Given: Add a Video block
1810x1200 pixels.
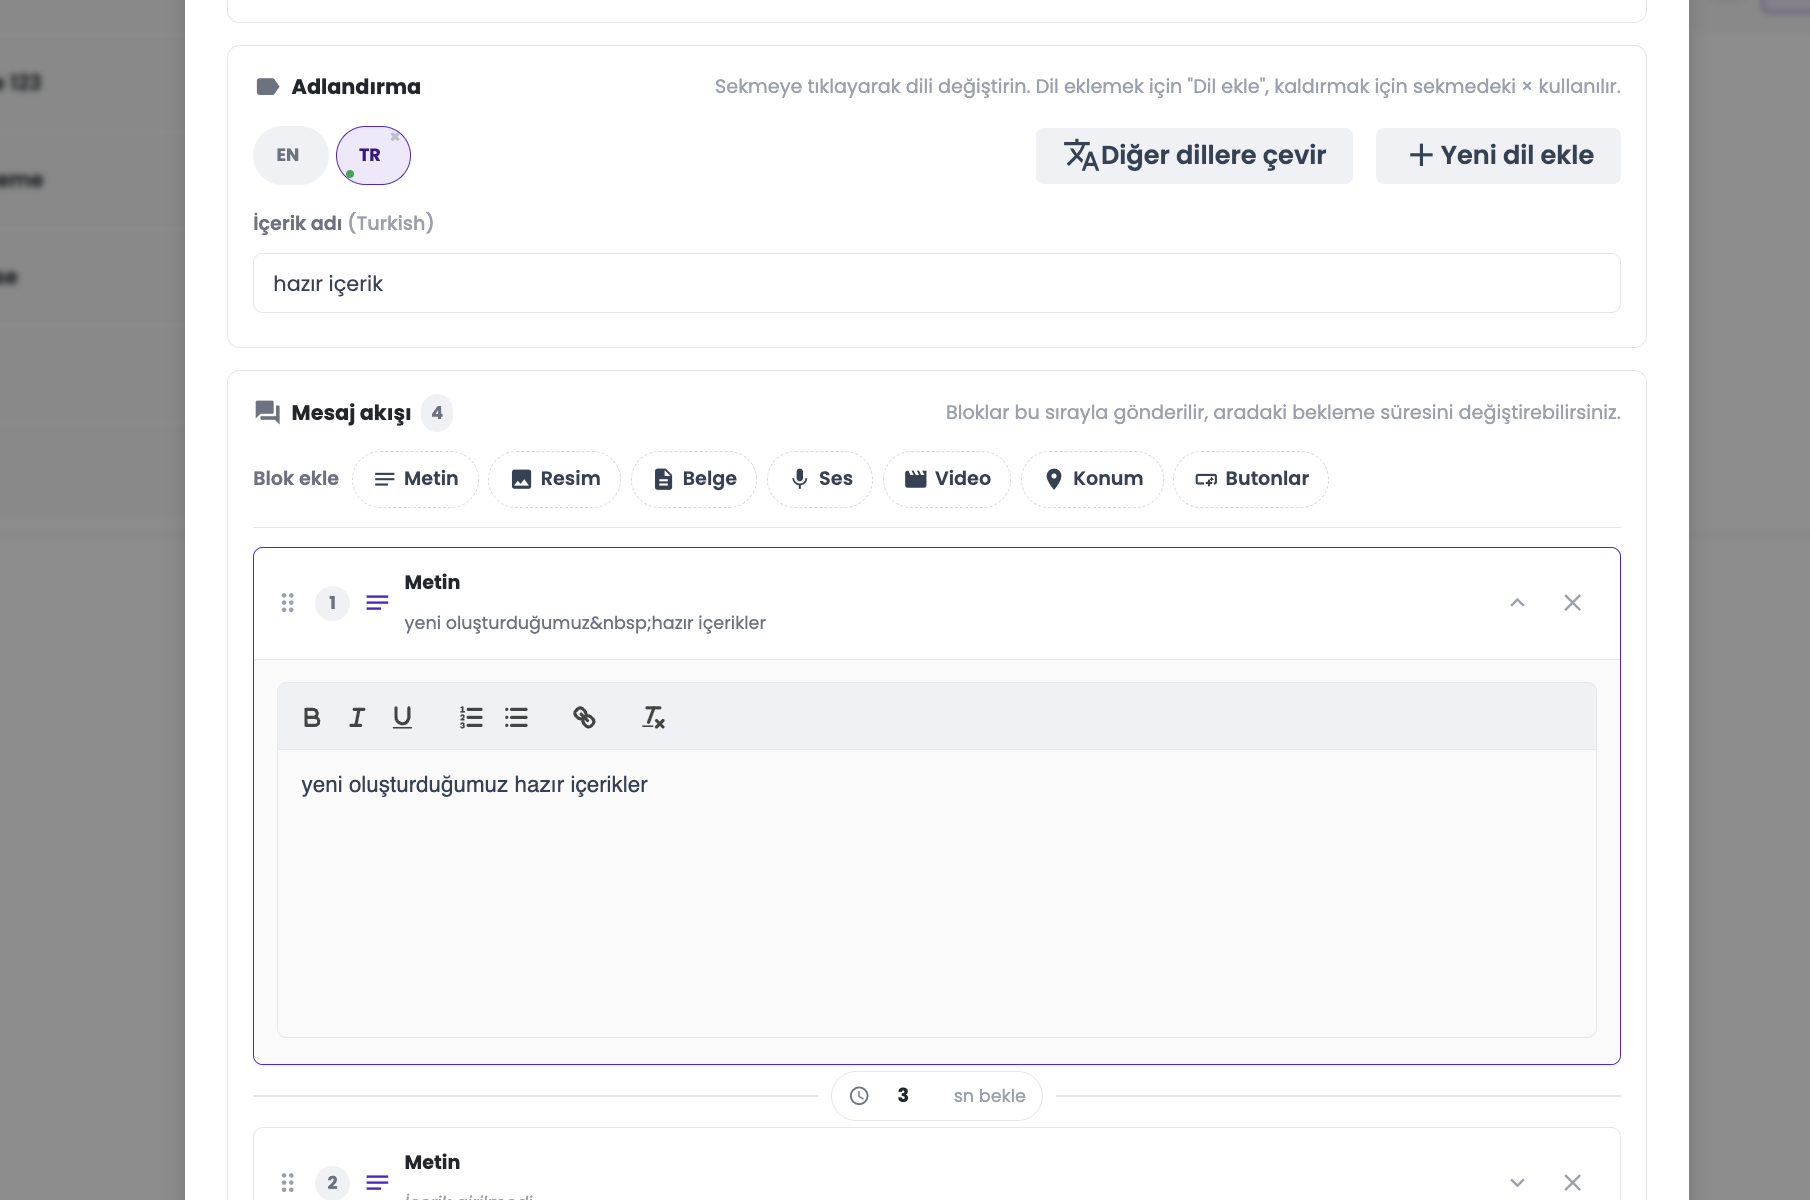Looking at the screenshot, I should [x=947, y=479].
